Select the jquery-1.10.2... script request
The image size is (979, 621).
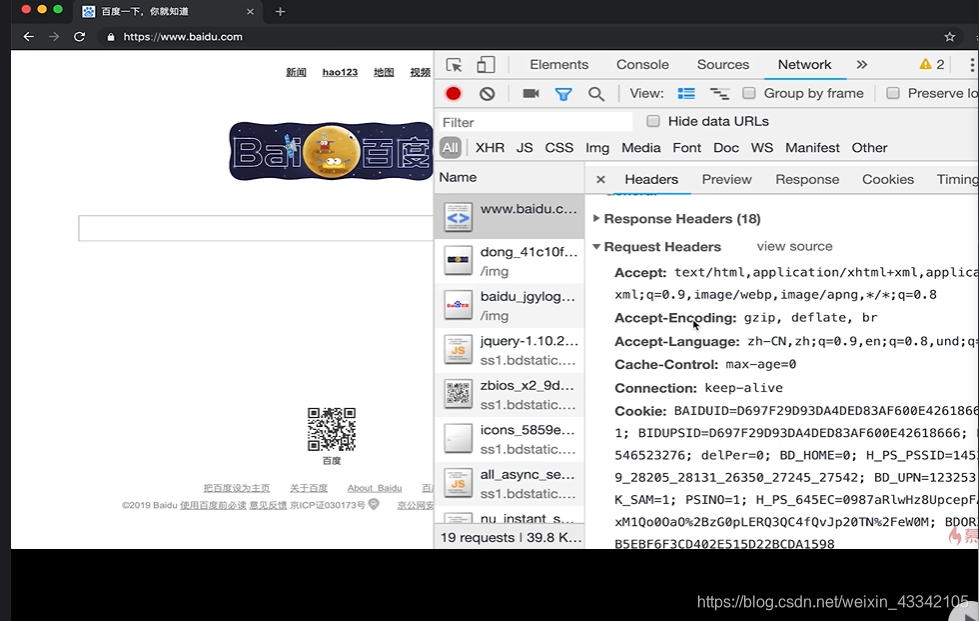(x=509, y=350)
